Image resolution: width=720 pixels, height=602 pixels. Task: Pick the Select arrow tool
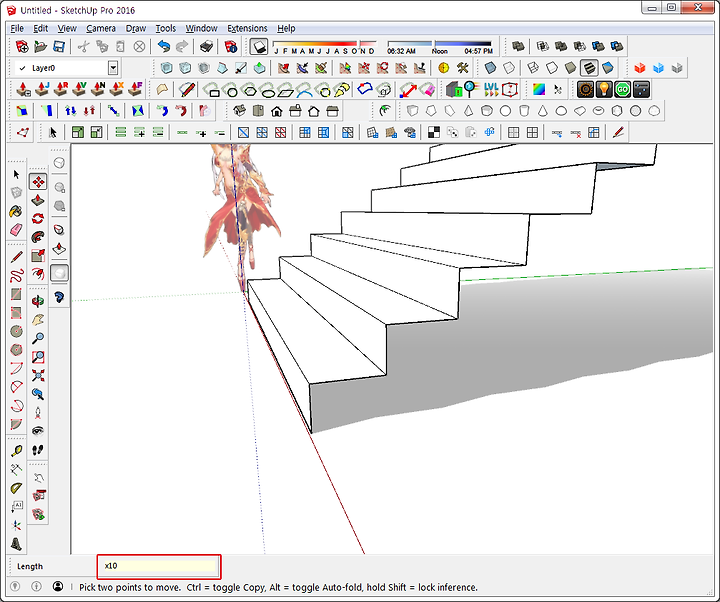[17, 174]
